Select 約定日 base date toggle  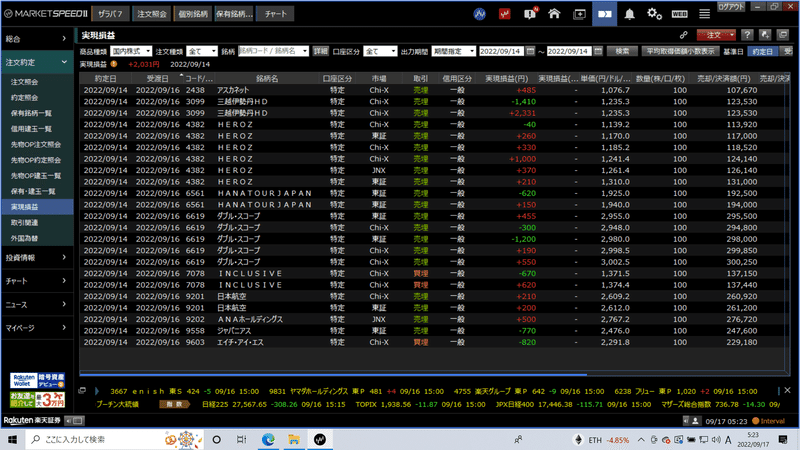pos(763,52)
